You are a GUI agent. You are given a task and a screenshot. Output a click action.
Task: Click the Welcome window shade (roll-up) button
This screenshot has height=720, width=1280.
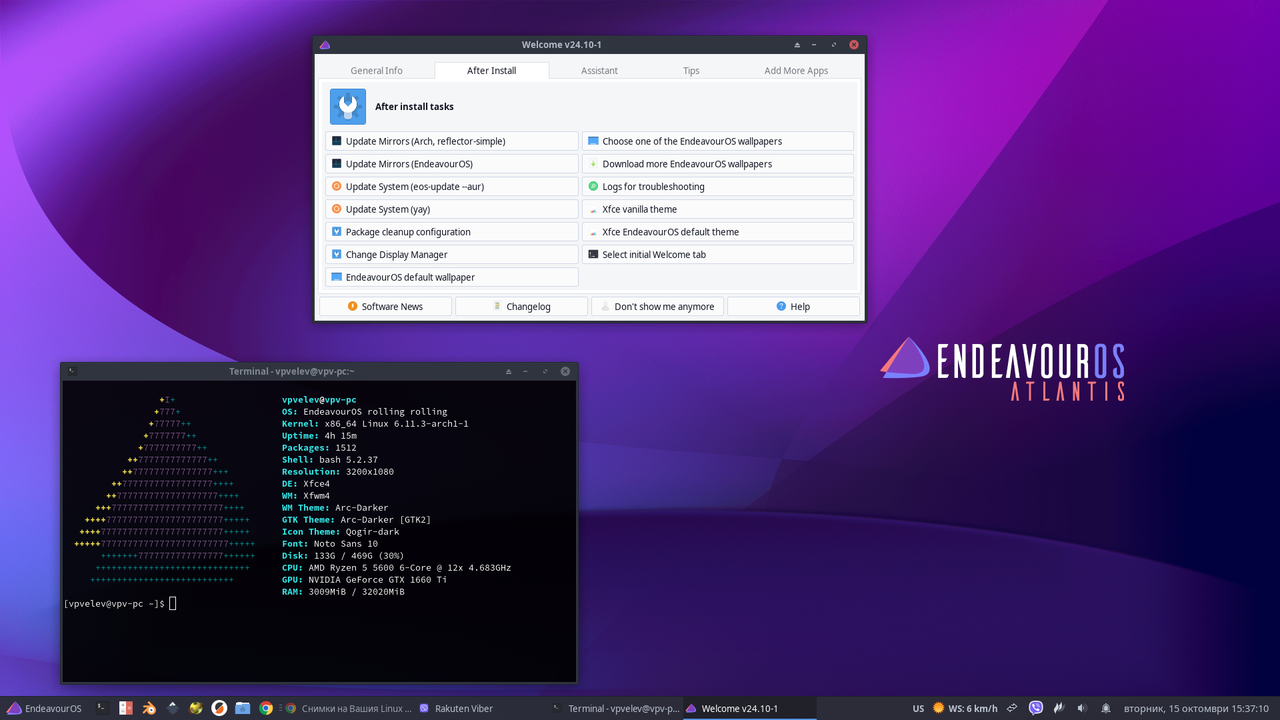(797, 45)
